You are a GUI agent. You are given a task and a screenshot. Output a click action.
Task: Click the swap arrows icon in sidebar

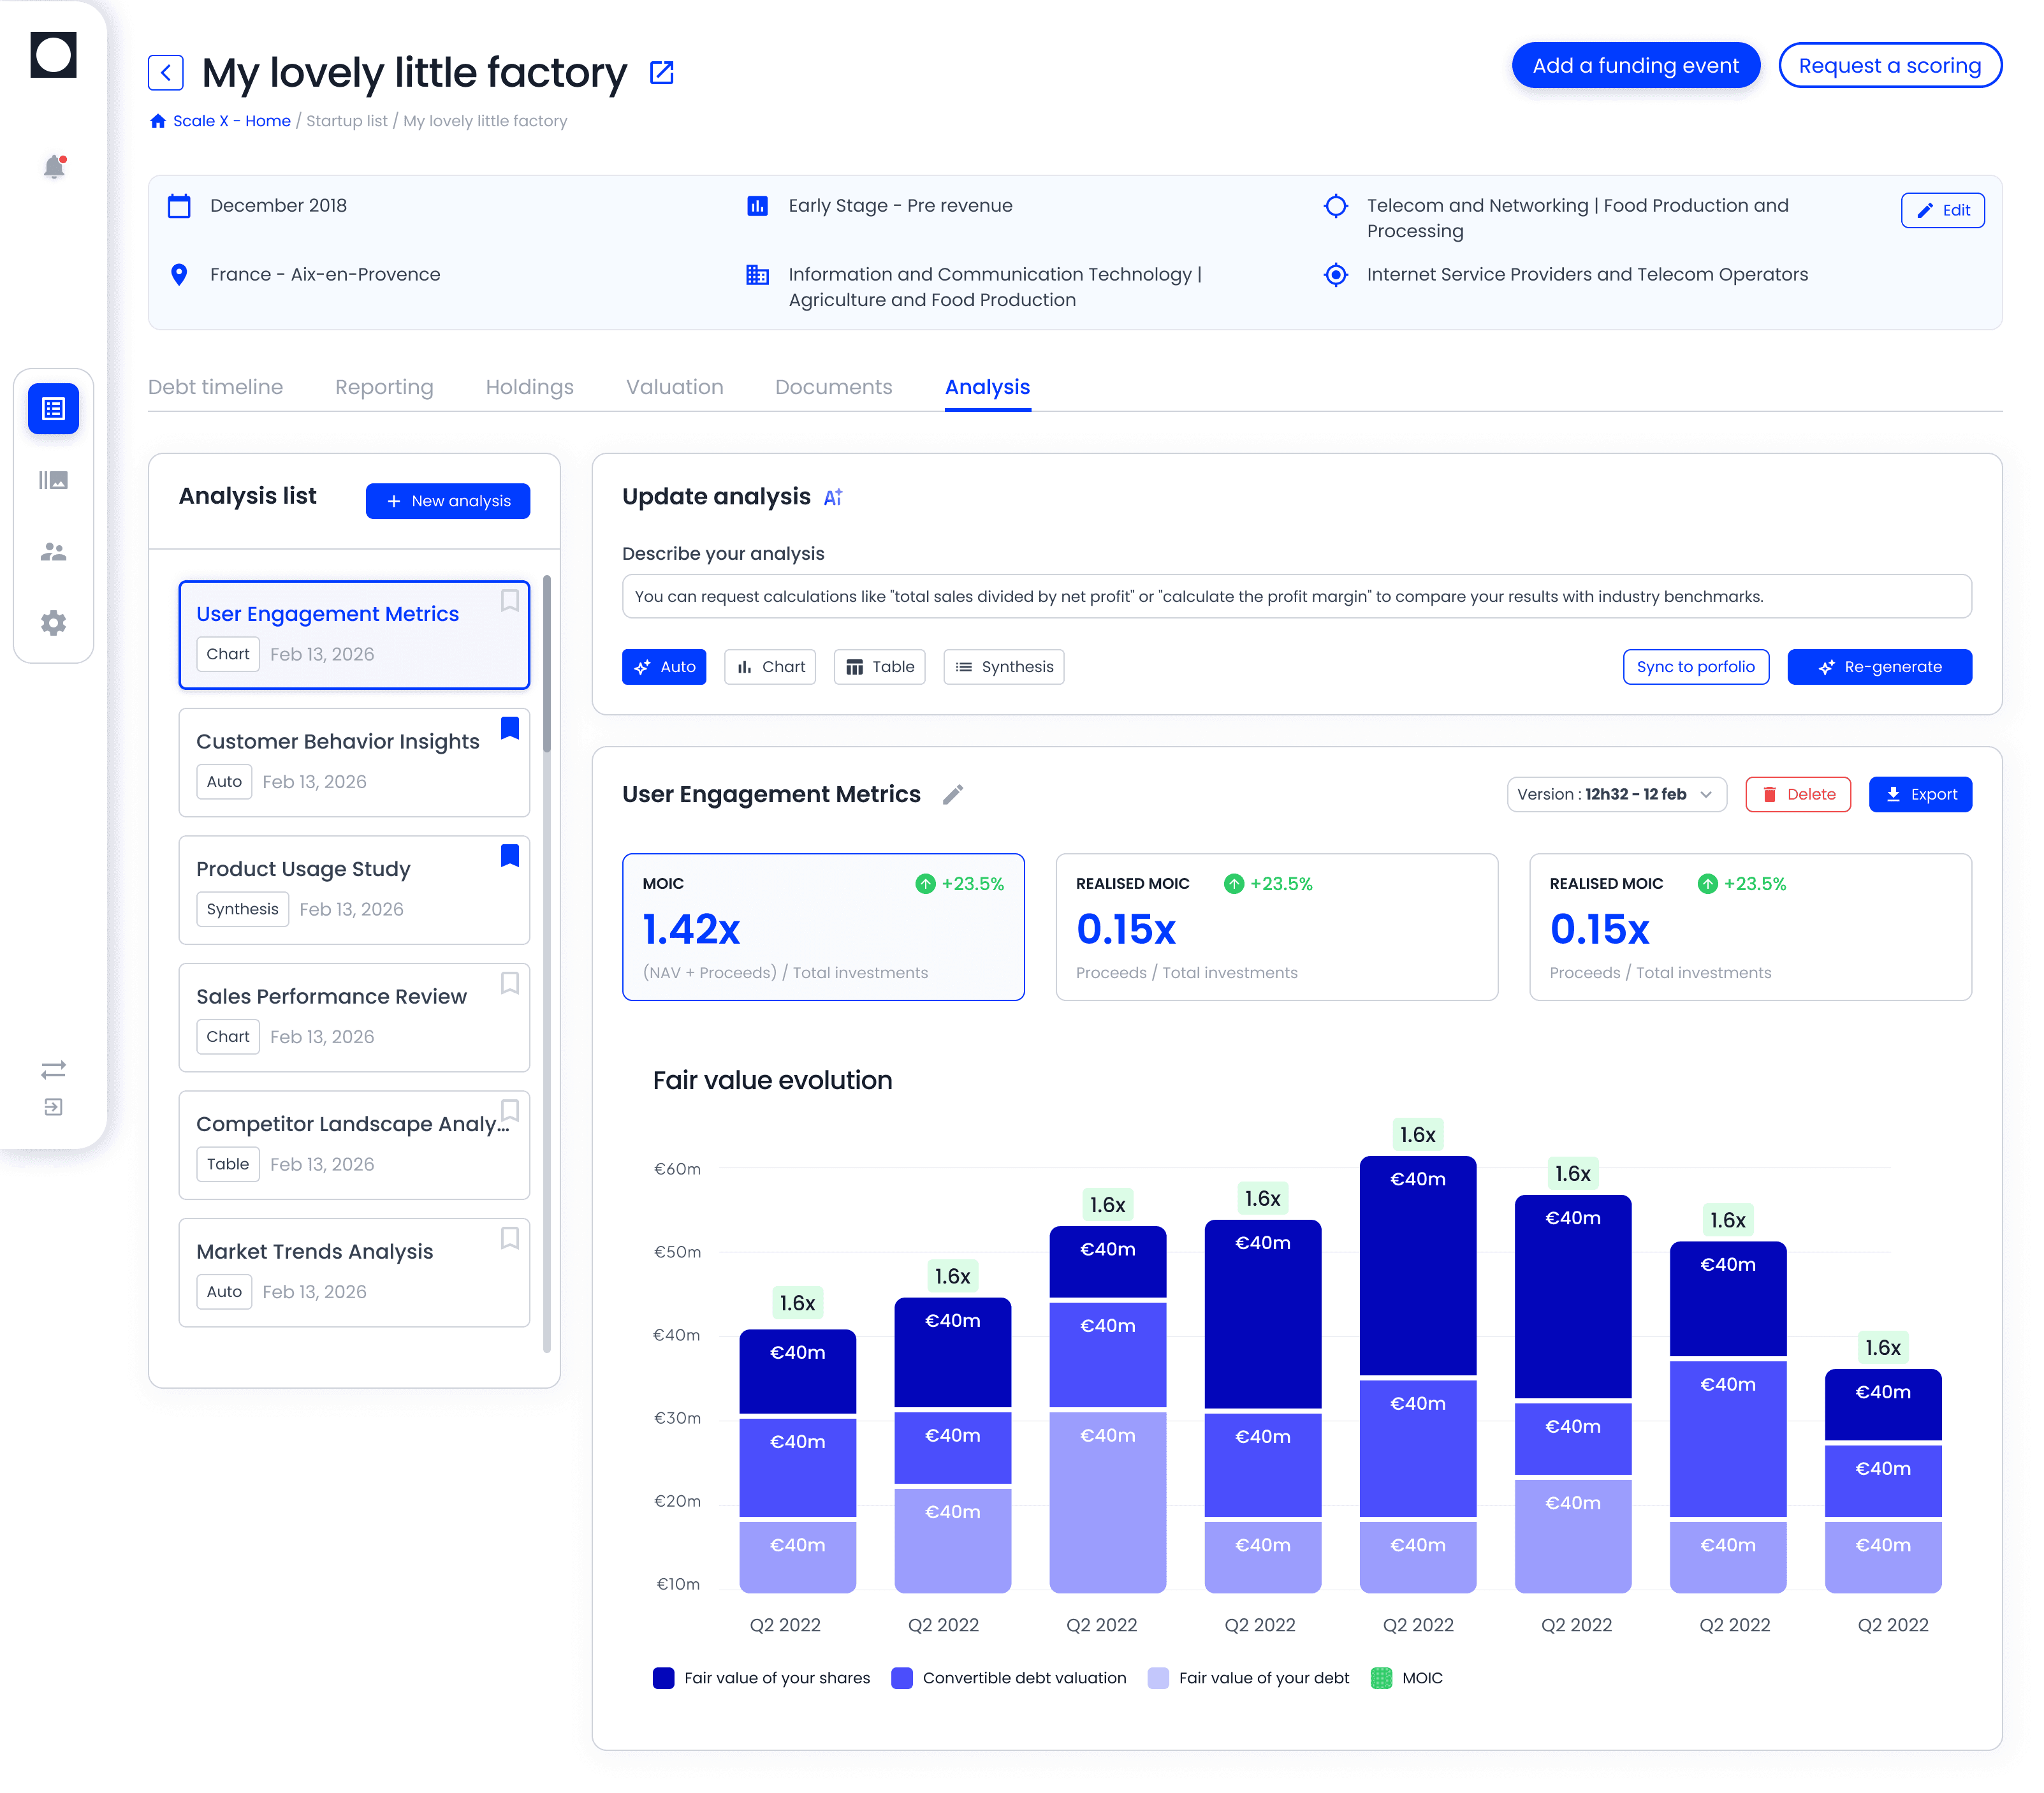point(54,1070)
